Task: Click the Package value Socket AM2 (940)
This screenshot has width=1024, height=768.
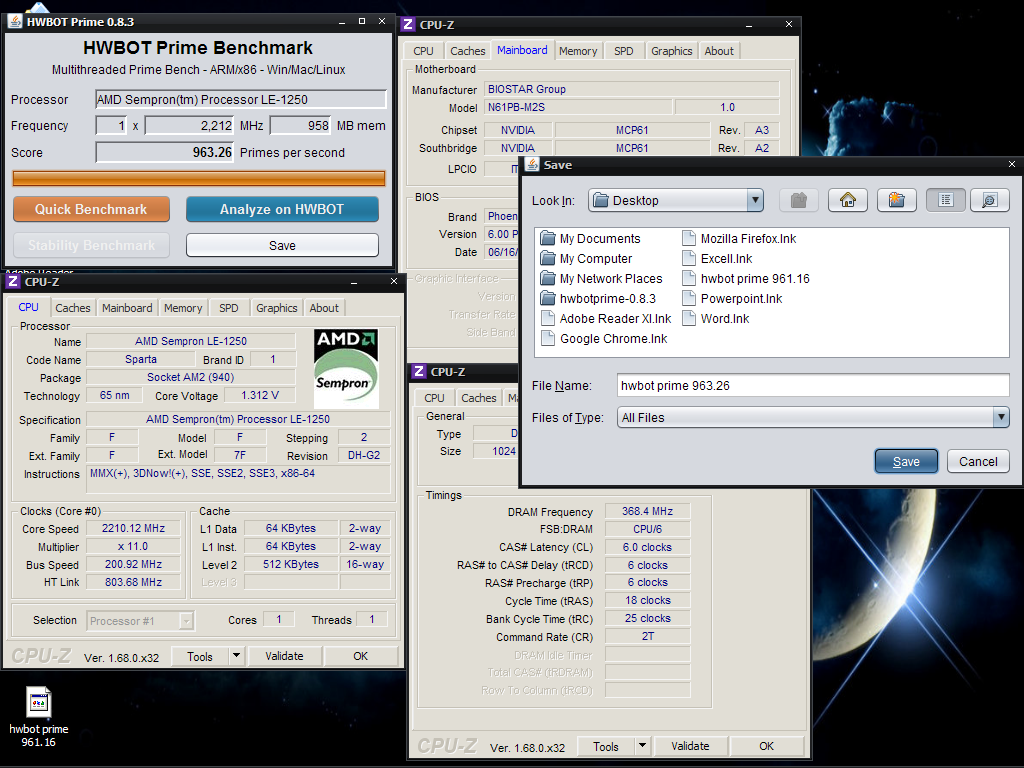Action: [x=191, y=377]
